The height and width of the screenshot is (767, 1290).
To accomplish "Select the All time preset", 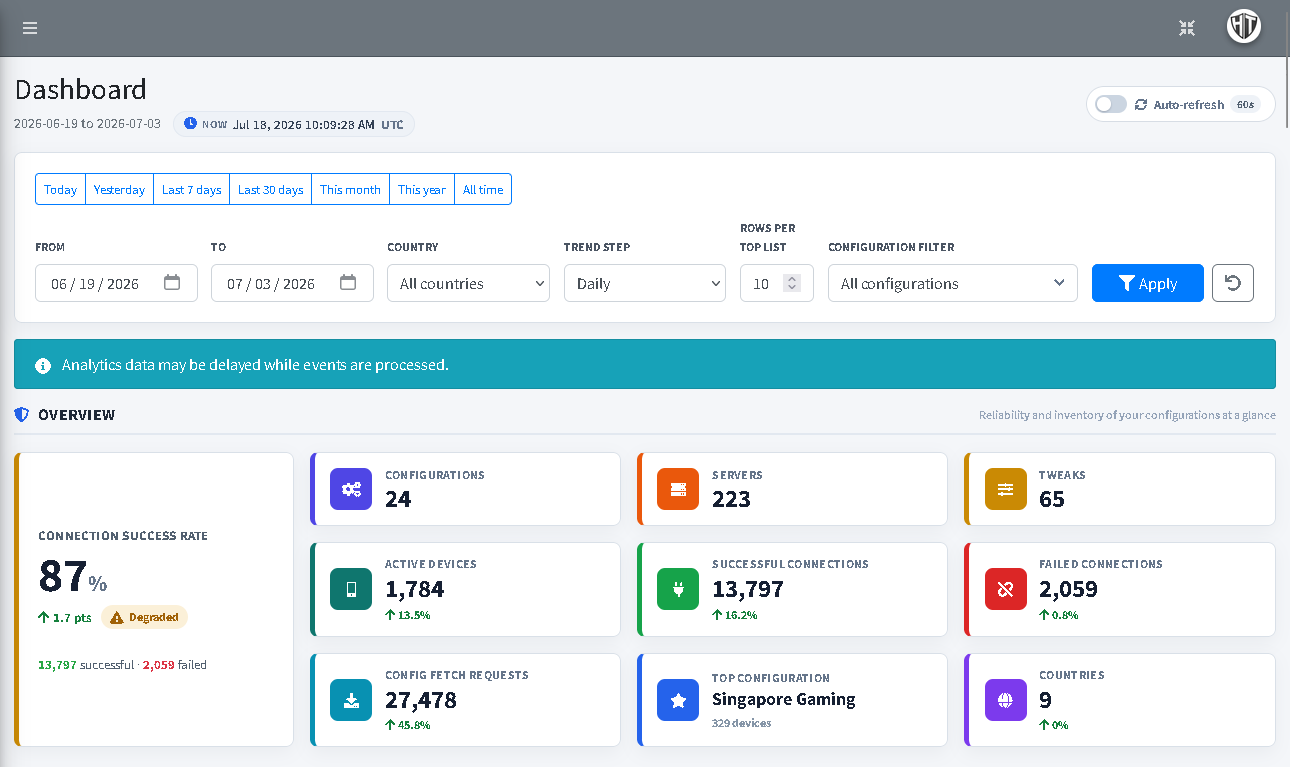I will (x=483, y=189).
